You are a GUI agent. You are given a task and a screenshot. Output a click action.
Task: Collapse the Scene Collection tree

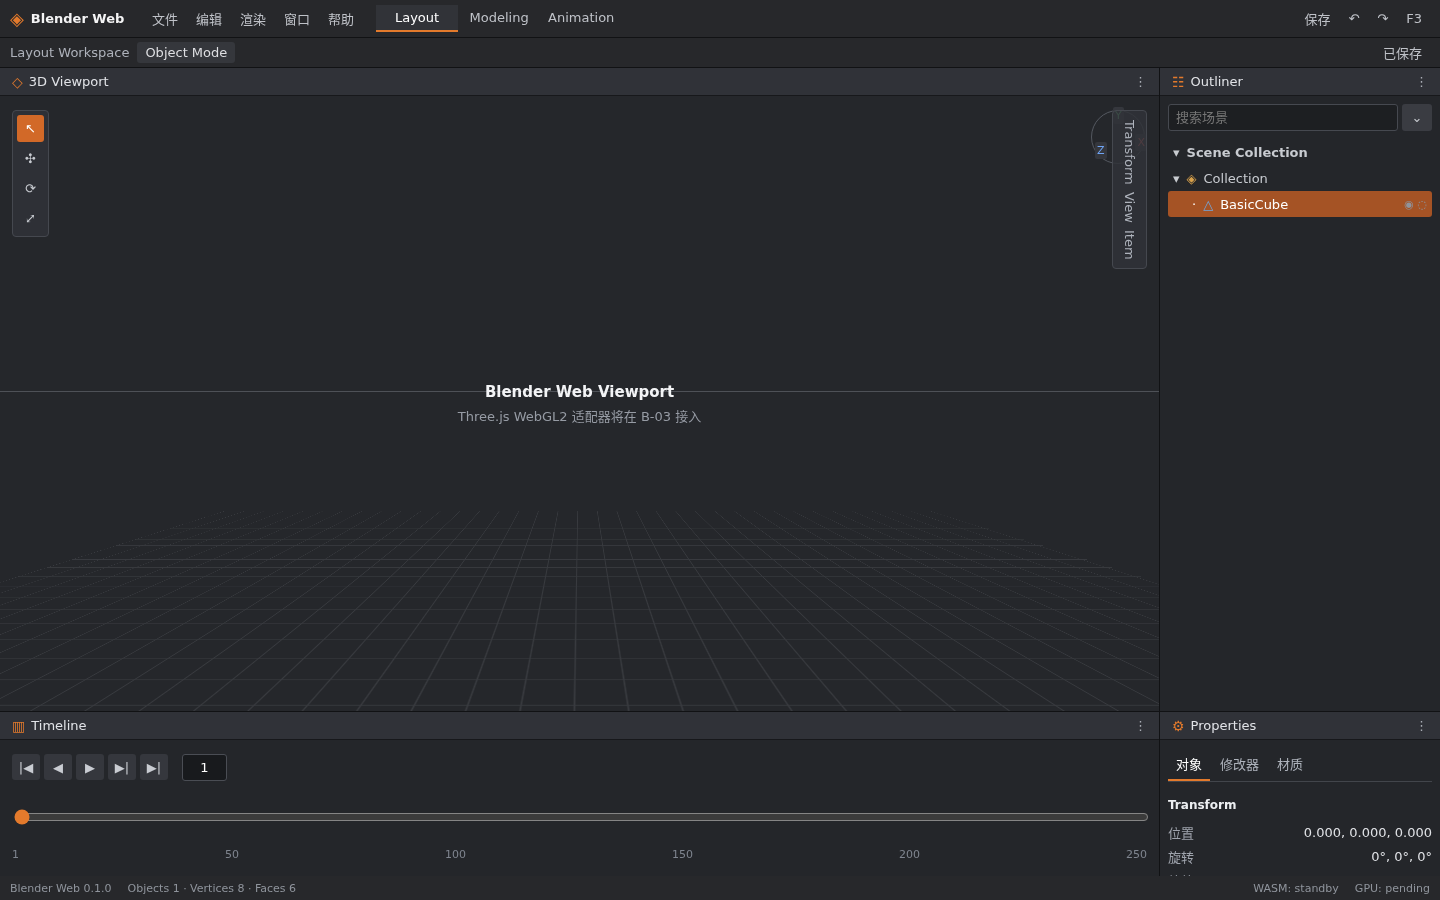coord(1176,153)
